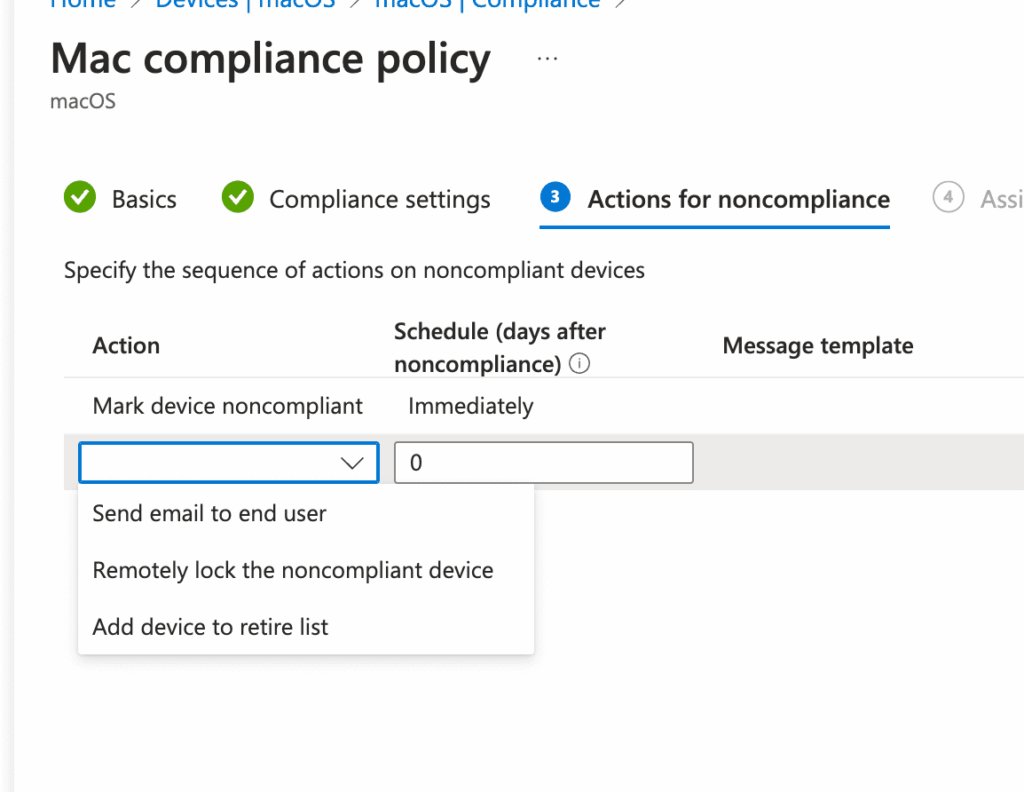Click the dropdown chevron in the Action cell

[352, 462]
